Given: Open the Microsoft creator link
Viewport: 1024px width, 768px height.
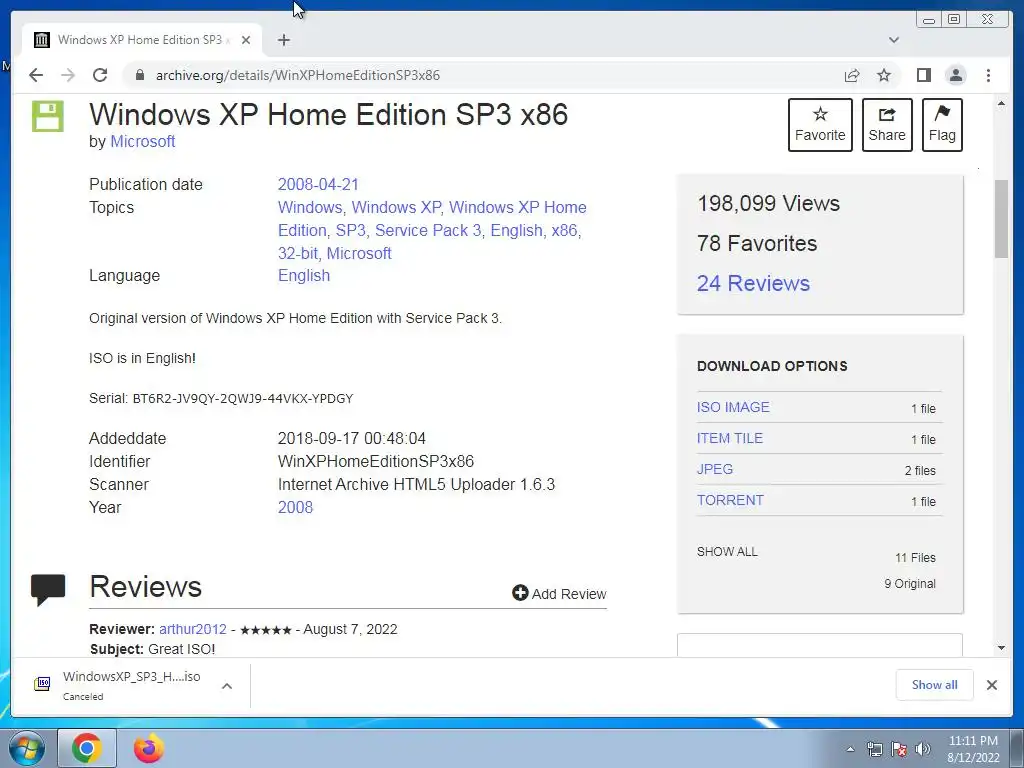Looking at the screenshot, I should (142, 141).
